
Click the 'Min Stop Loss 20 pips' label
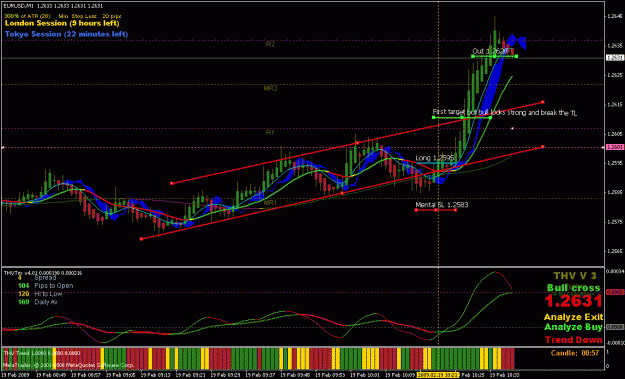click(90, 16)
